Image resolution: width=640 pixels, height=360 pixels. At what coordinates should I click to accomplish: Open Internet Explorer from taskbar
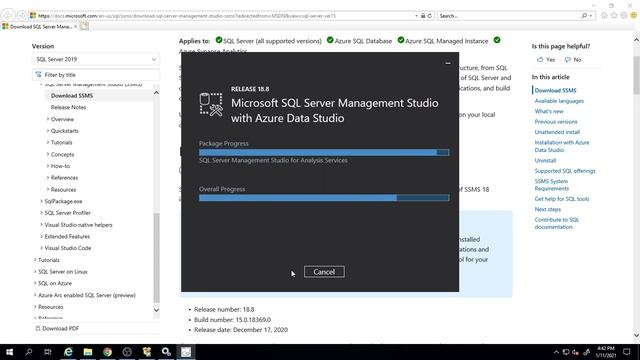68,352
